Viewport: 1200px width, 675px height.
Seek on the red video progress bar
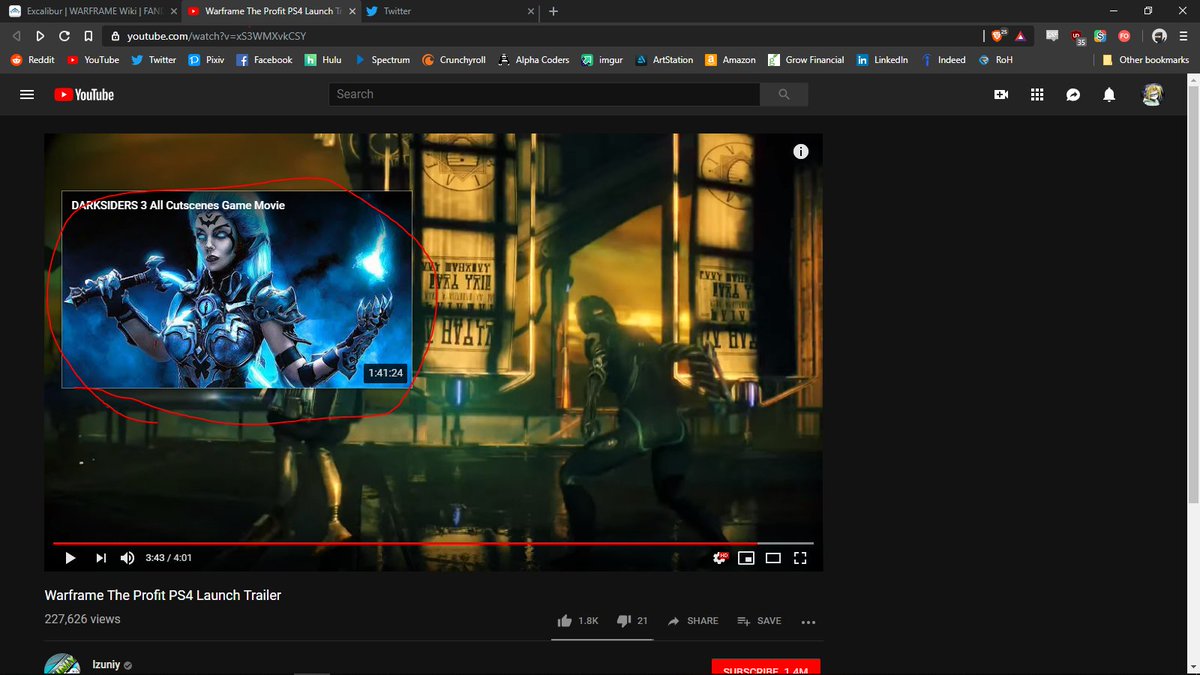click(433, 543)
